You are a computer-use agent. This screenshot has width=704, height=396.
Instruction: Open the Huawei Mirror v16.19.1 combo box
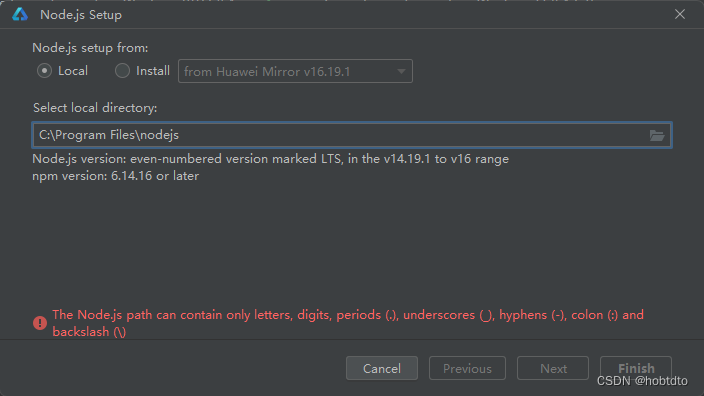(295, 71)
